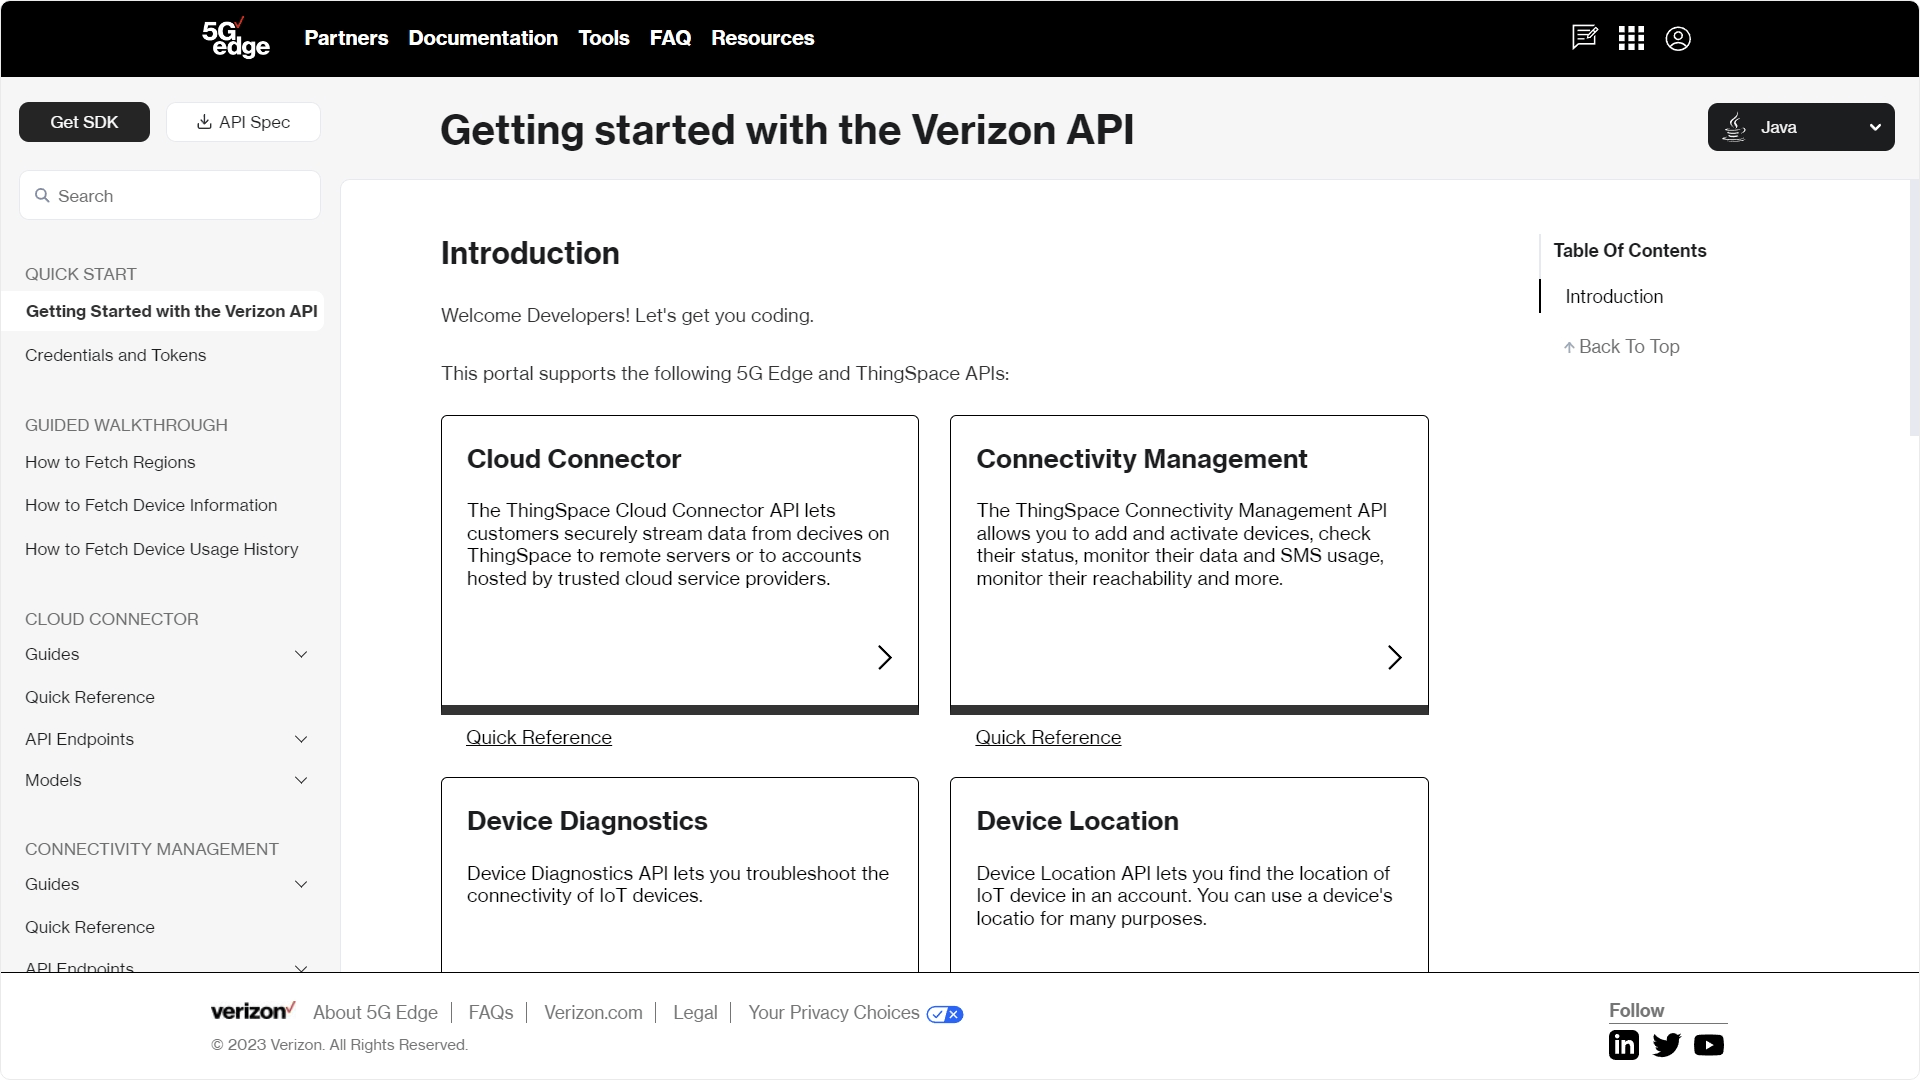Click the page vertical scrollbar

pyautogui.click(x=1914, y=308)
